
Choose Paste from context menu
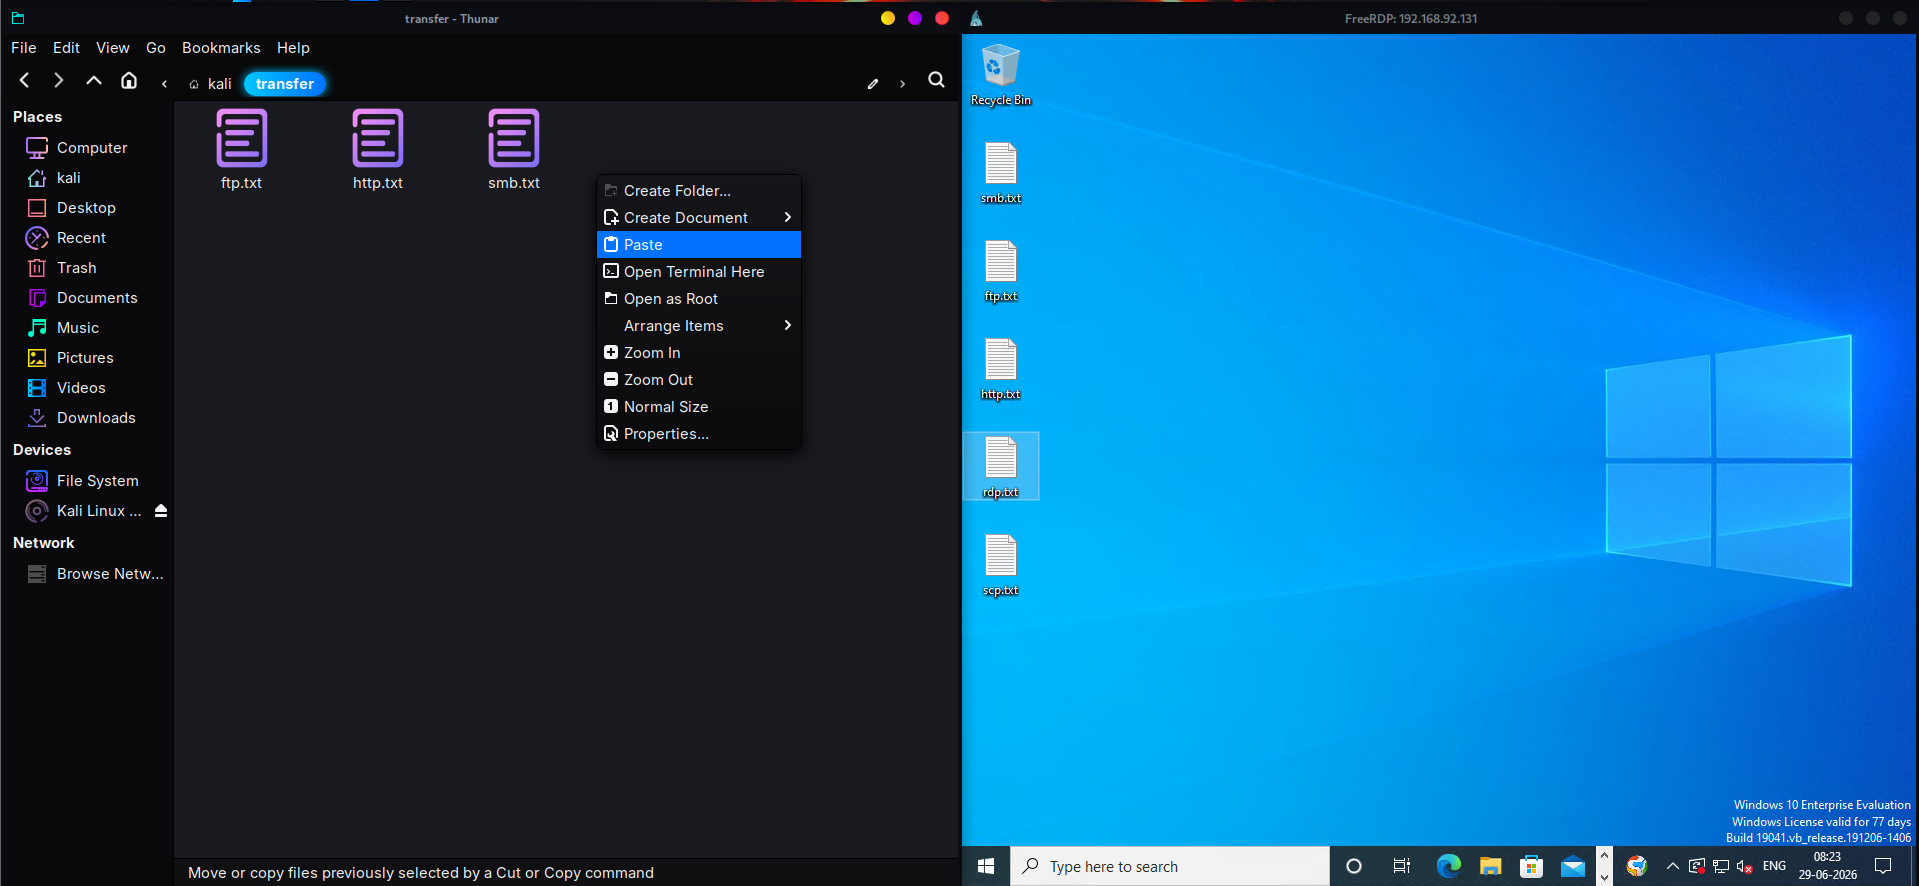pos(699,244)
